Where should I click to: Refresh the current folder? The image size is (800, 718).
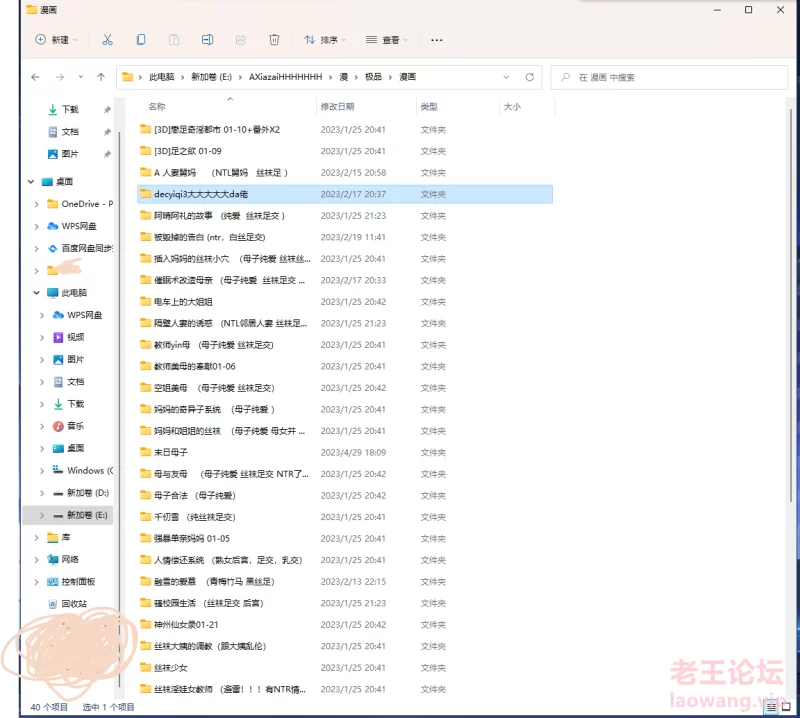(530, 77)
